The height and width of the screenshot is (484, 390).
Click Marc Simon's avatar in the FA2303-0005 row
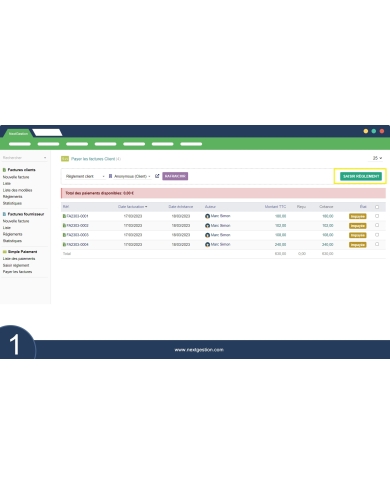pos(207,235)
